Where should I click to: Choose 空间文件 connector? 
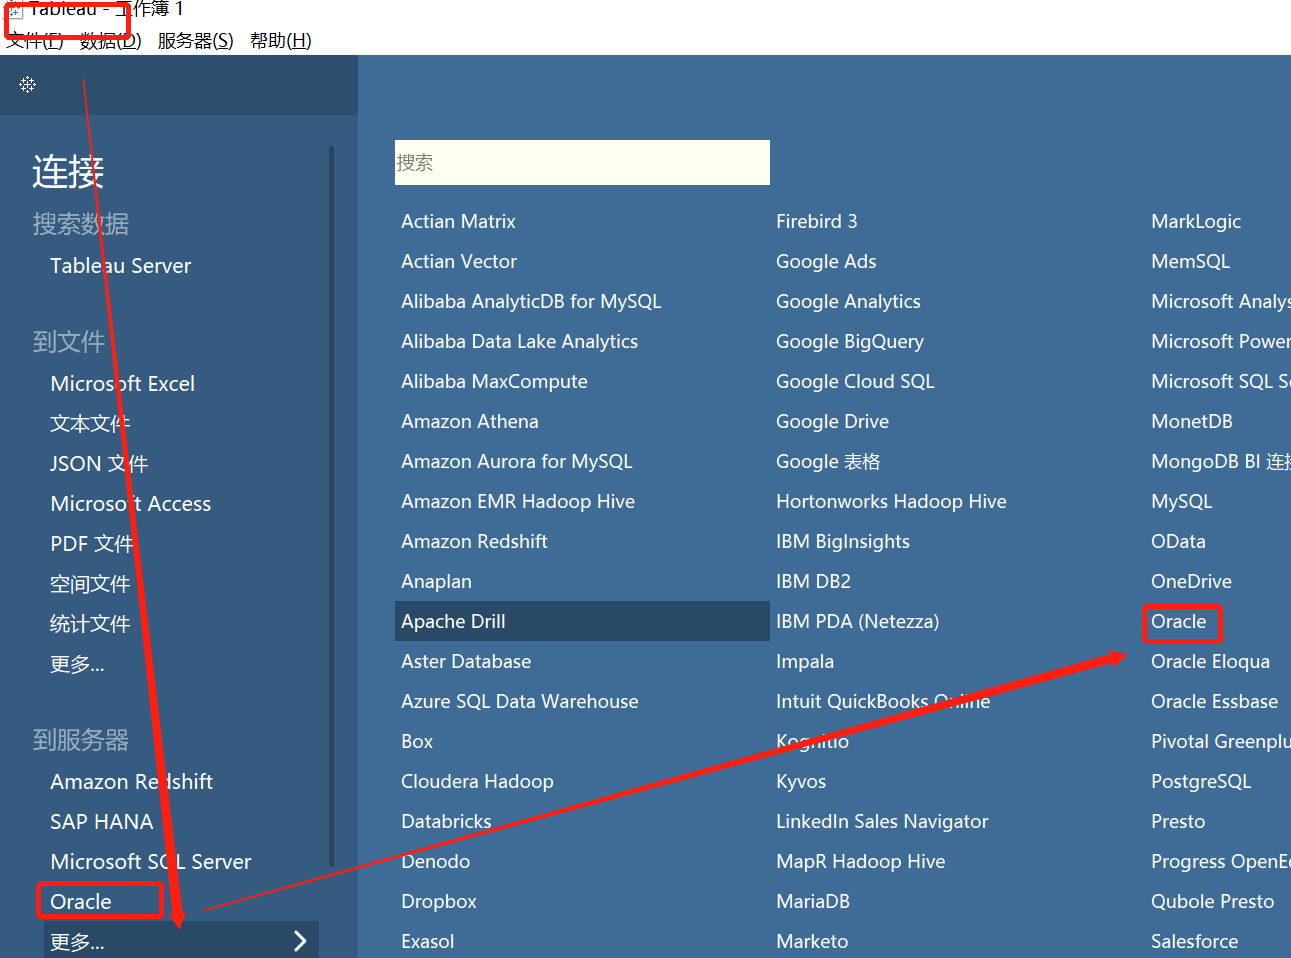pyautogui.click(x=90, y=584)
